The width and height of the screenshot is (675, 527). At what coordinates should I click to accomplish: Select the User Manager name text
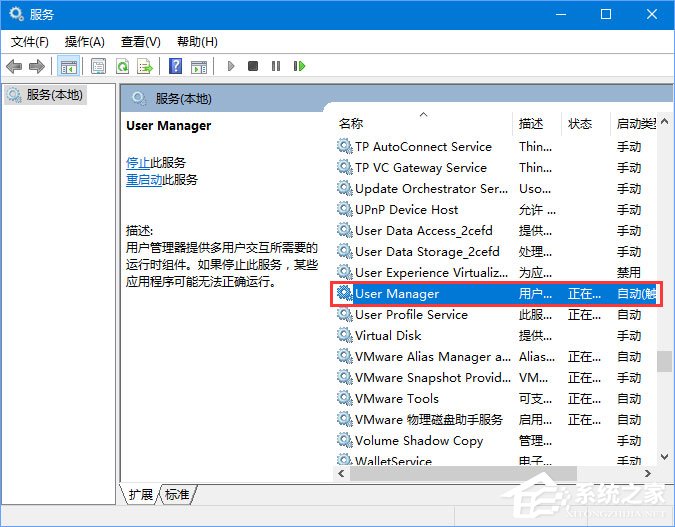pyautogui.click(x=397, y=293)
